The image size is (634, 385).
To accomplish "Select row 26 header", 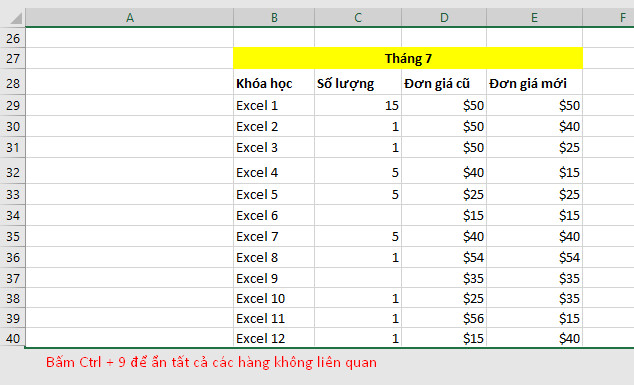I will tap(13, 38).
